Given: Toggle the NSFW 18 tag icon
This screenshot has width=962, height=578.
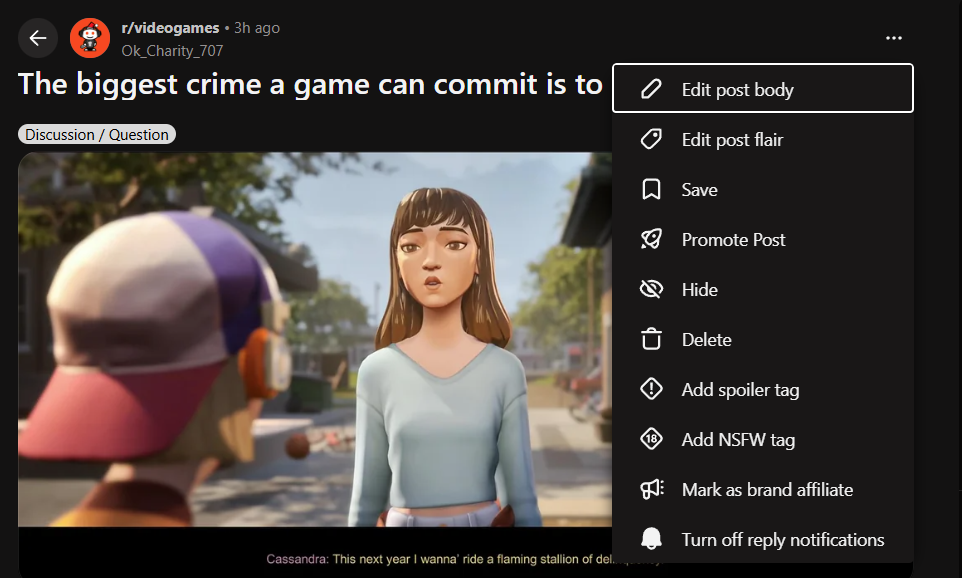Looking at the screenshot, I should click(x=651, y=439).
